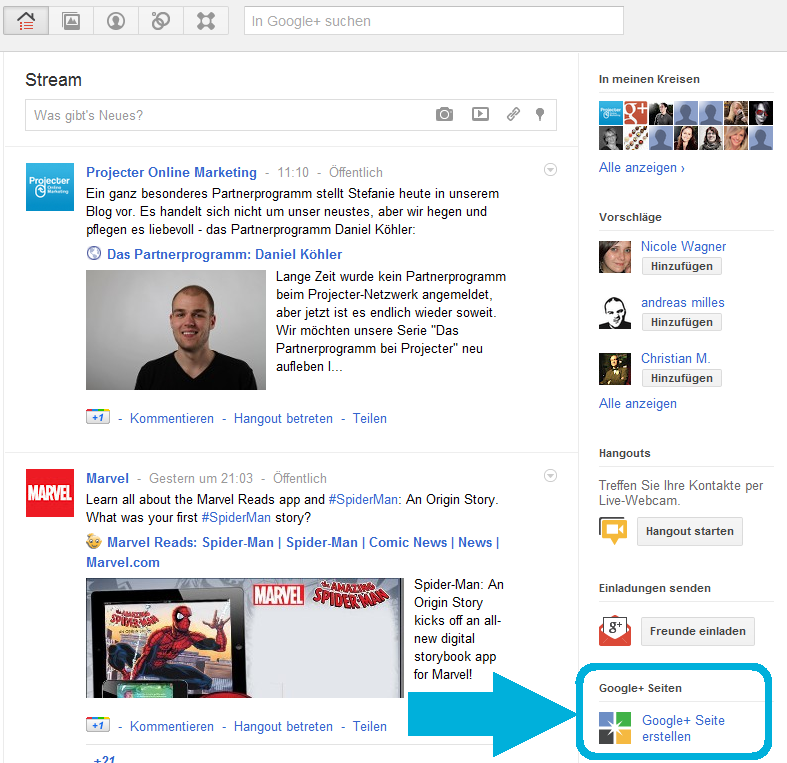787x763 pixels.
Task: Click +1 button on Marvel post
Action: click(98, 725)
